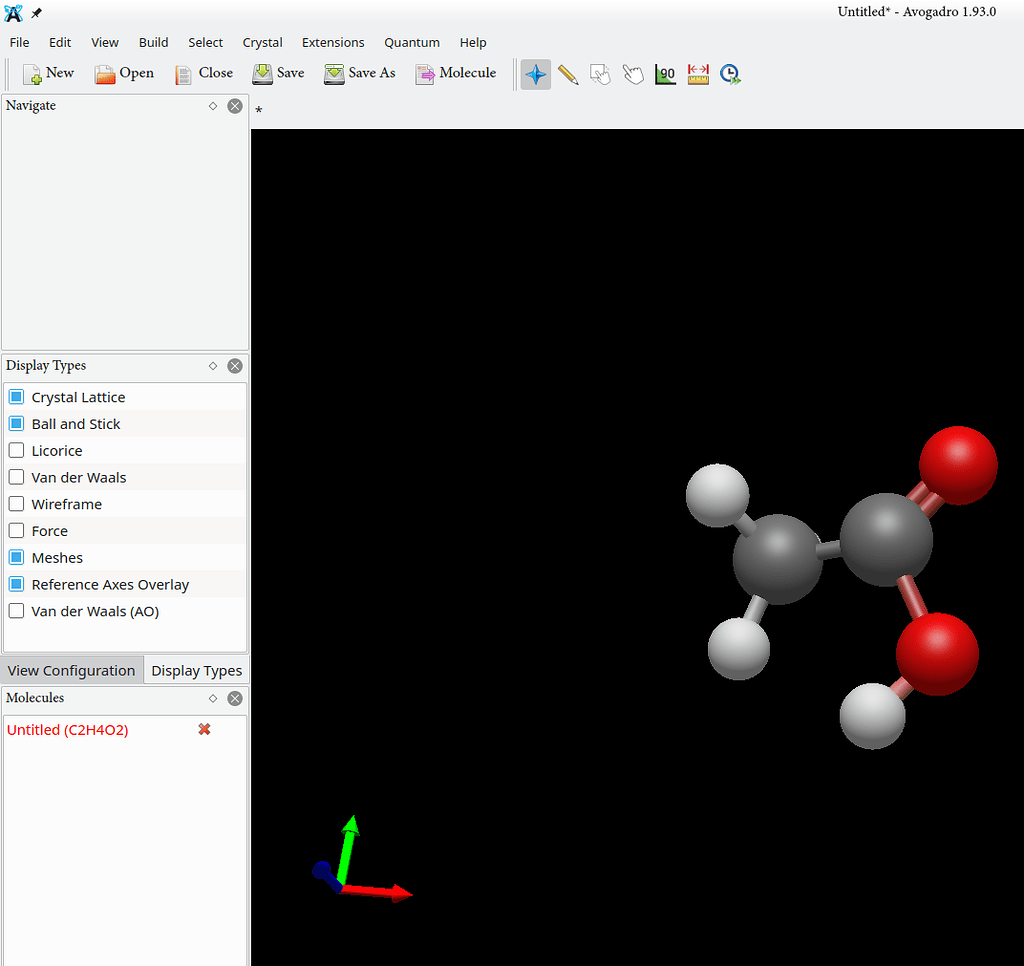The height and width of the screenshot is (966, 1024).
Task: Enable the Wireframe display type
Action: point(16,504)
